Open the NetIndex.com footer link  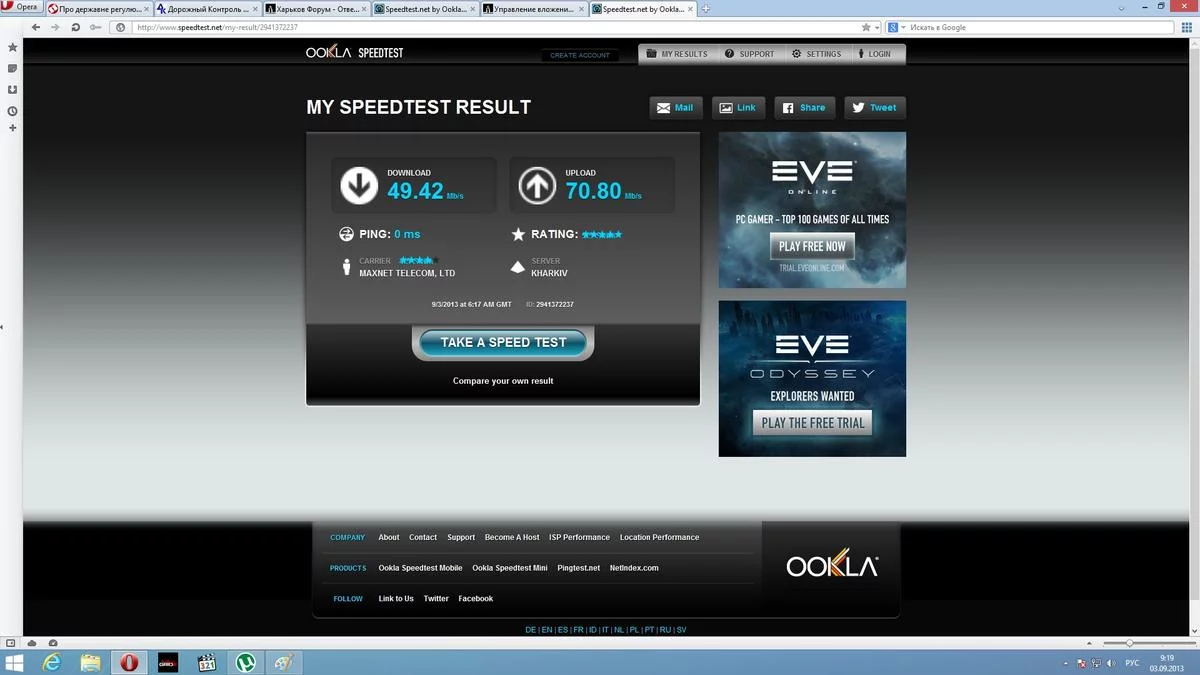point(634,568)
